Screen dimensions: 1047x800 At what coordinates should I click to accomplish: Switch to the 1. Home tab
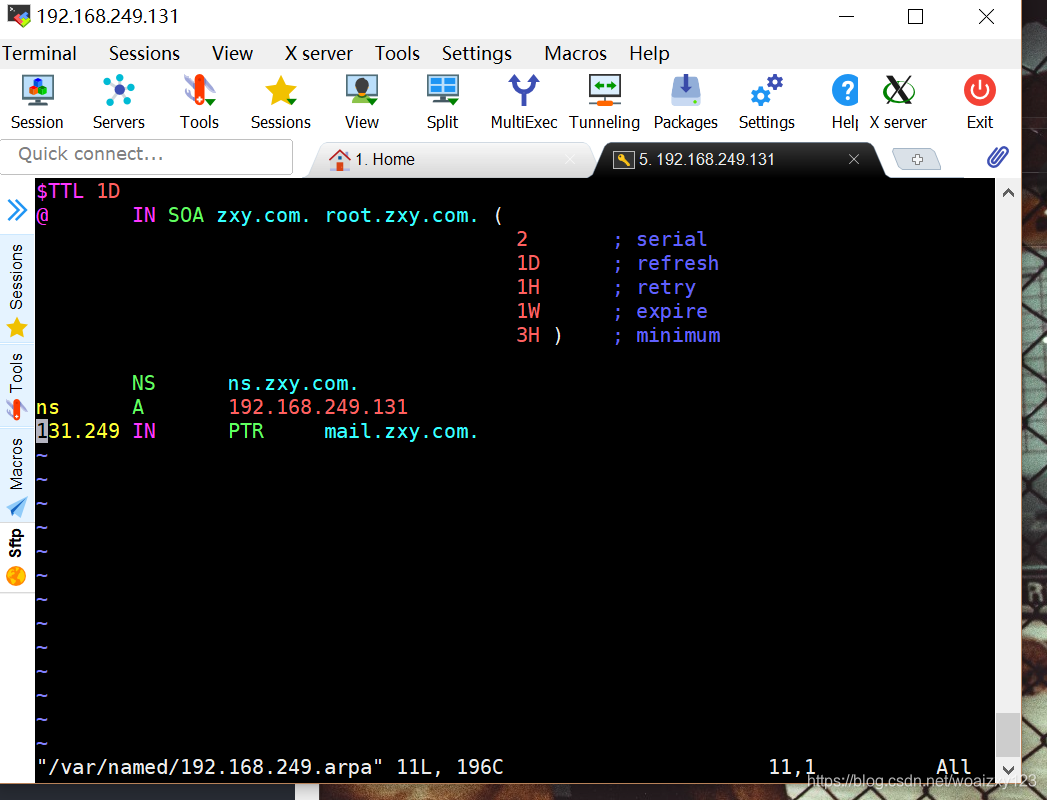point(451,160)
